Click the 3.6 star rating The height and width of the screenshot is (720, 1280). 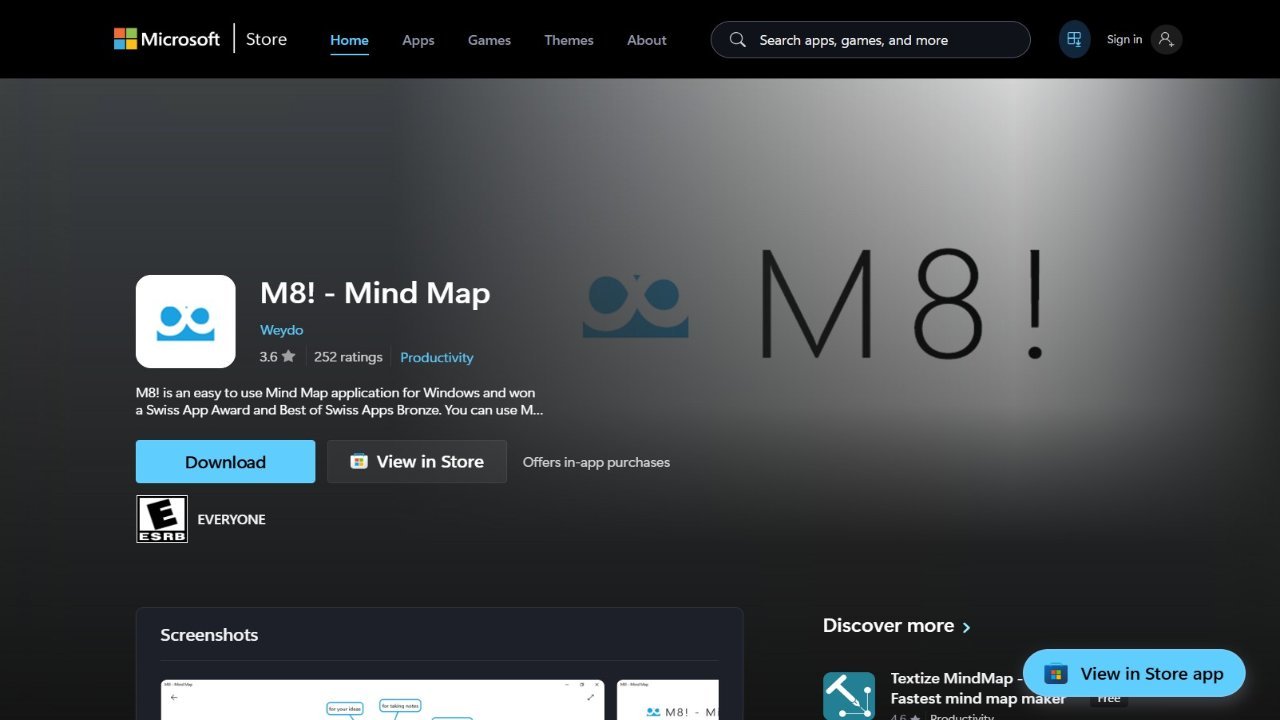coord(277,357)
